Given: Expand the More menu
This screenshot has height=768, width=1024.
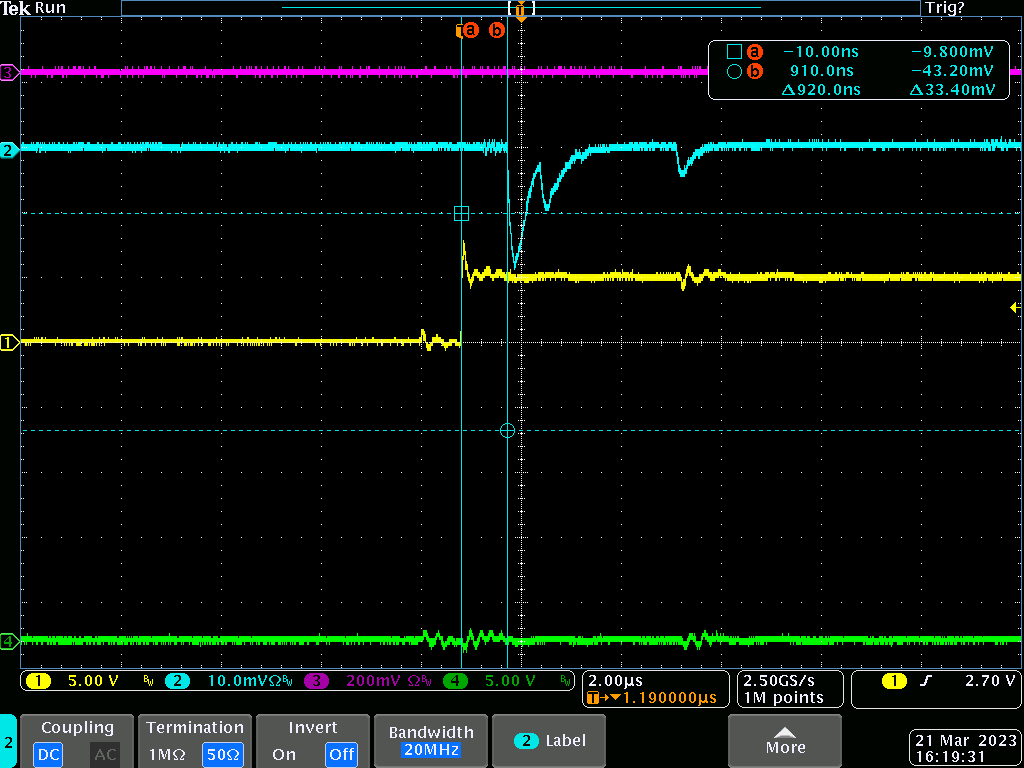Looking at the screenshot, I should pyautogui.click(x=785, y=741).
